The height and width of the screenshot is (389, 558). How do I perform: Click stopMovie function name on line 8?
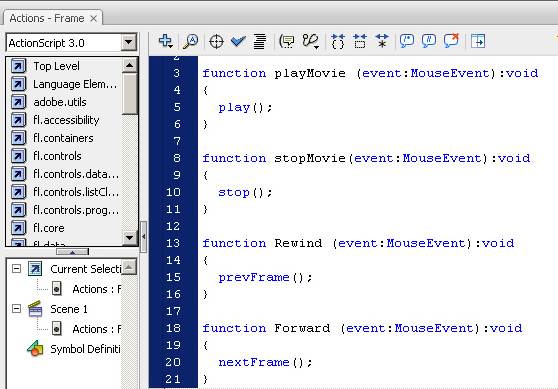(x=310, y=158)
